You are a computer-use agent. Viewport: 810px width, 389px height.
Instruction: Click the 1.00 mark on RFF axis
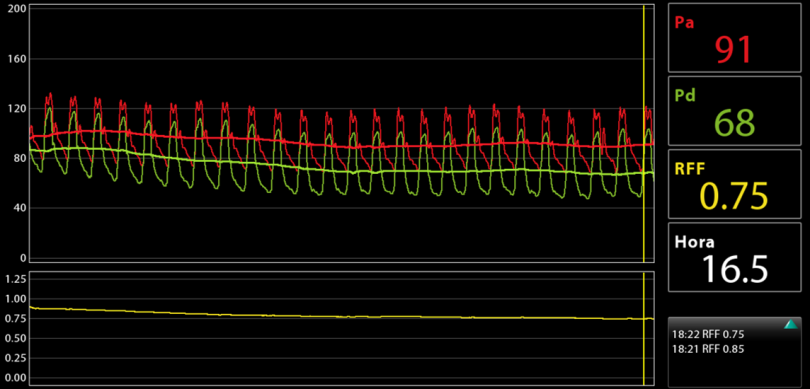14,299
